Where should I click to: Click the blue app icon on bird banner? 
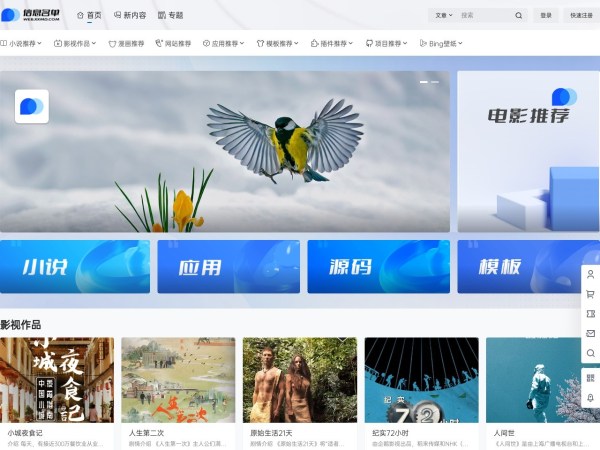pos(32,106)
